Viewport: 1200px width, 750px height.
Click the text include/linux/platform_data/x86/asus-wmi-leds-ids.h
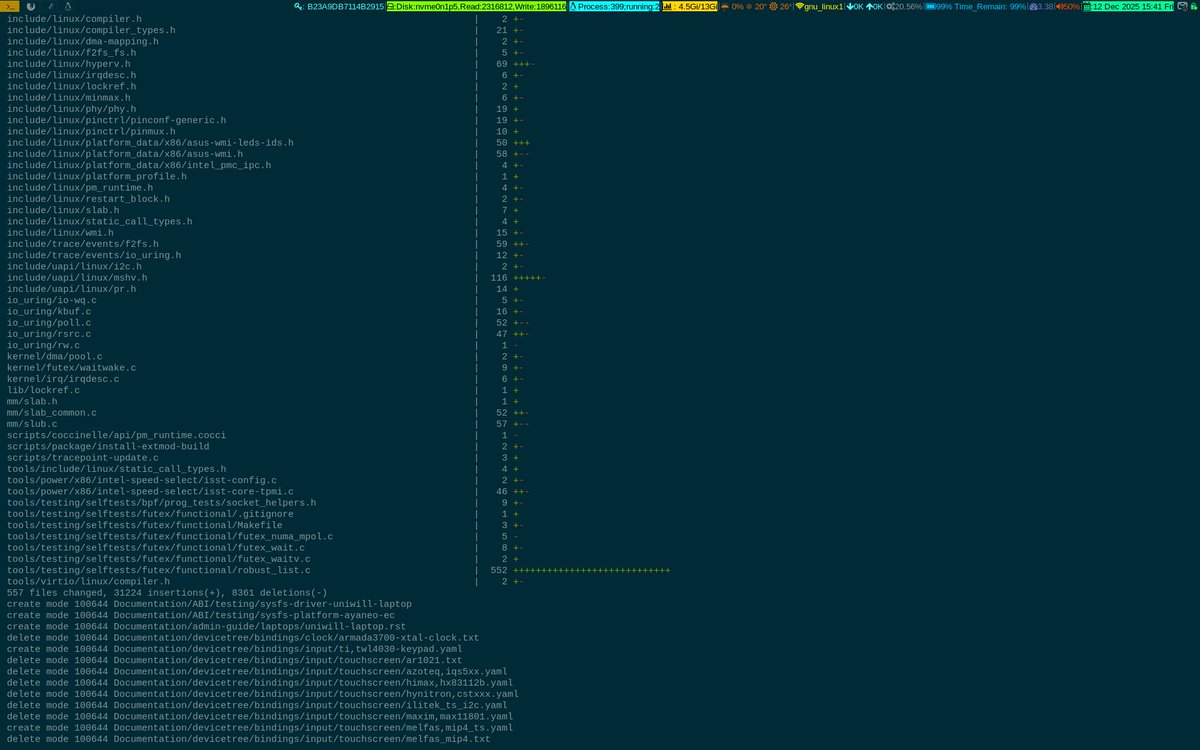tap(150, 143)
